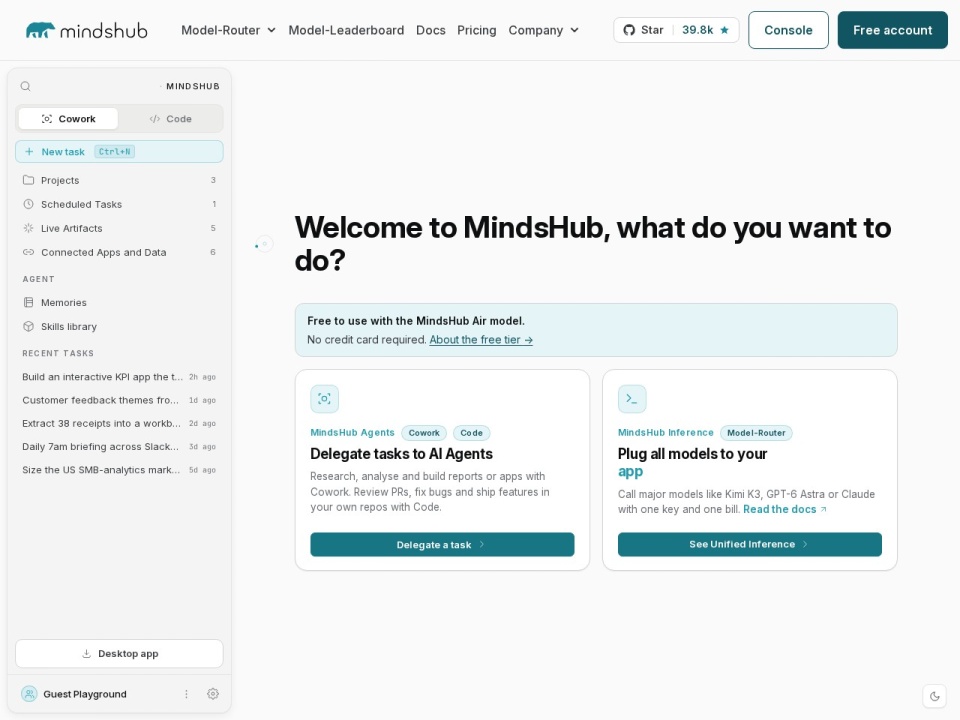This screenshot has height=720, width=960.
Task: Click the Guest Playground account name
Action: click(85, 694)
